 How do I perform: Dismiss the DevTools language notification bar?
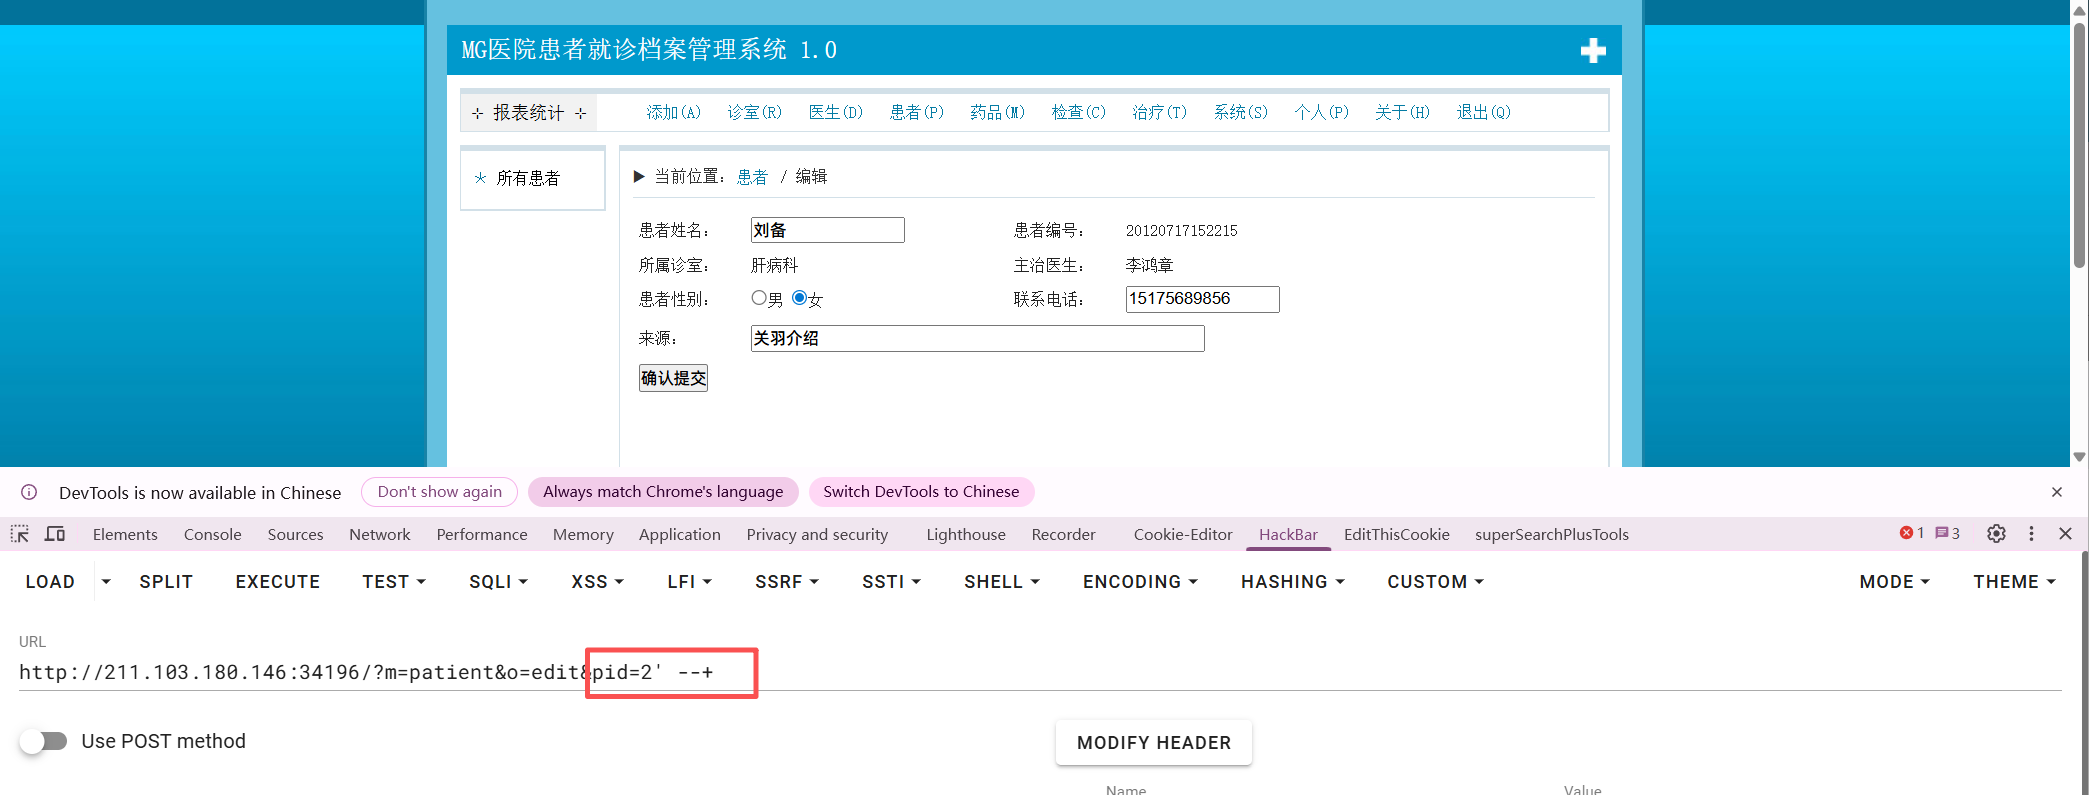pyautogui.click(x=2056, y=492)
